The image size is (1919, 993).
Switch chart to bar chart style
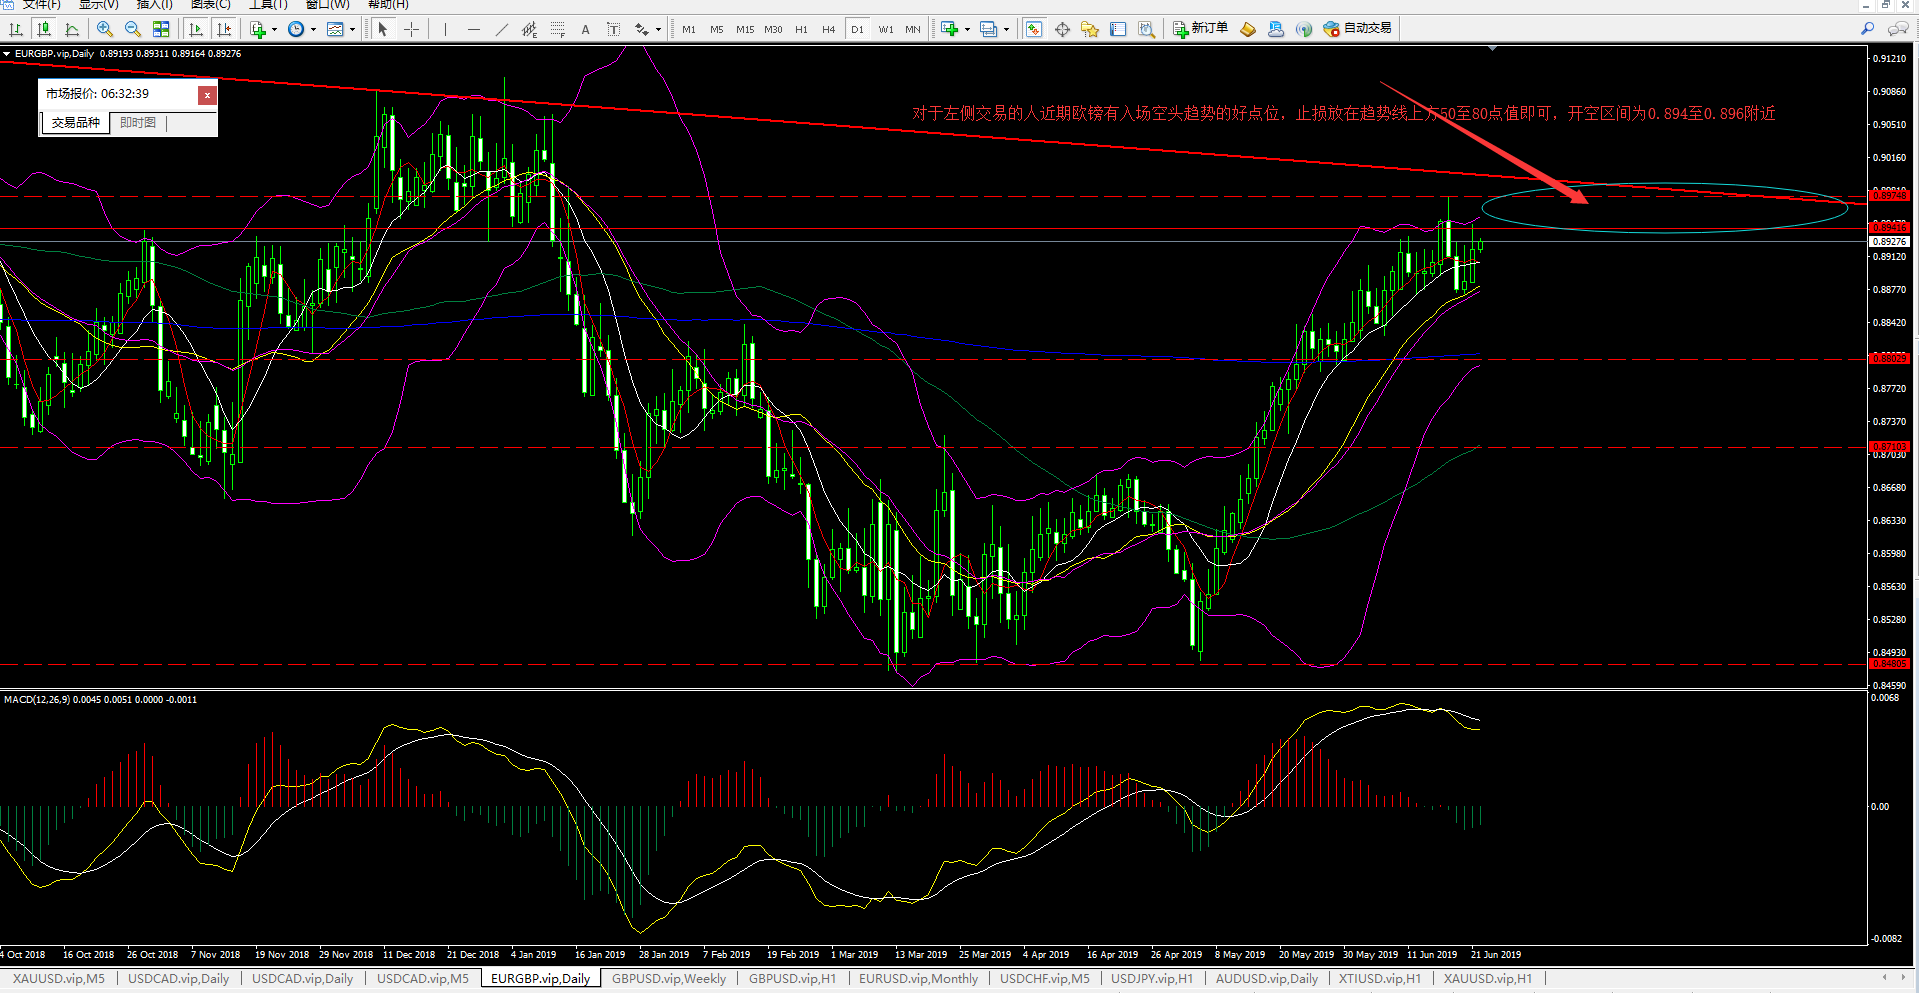16,29
